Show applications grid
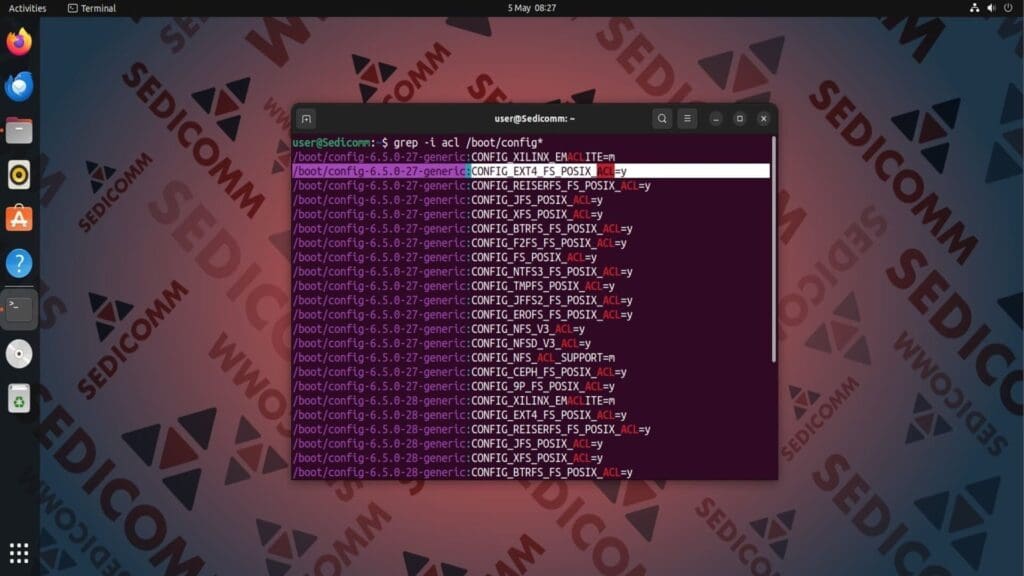The width and height of the screenshot is (1024, 576). pos(19,553)
